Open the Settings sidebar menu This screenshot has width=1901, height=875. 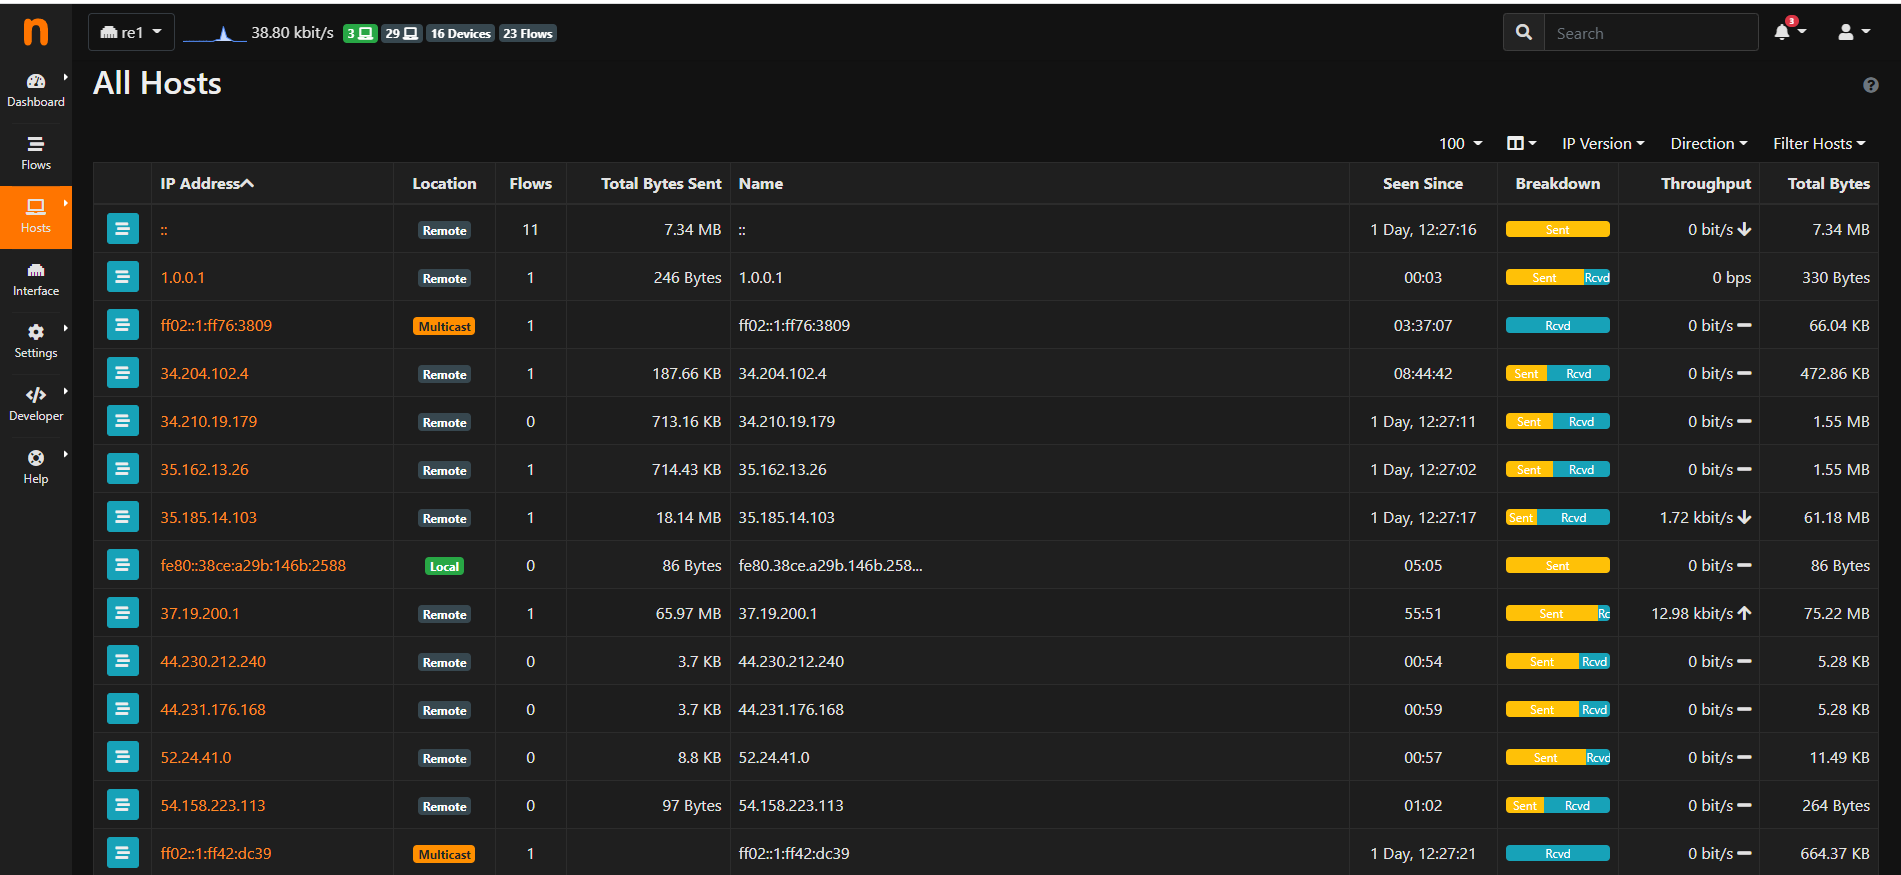(36, 341)
